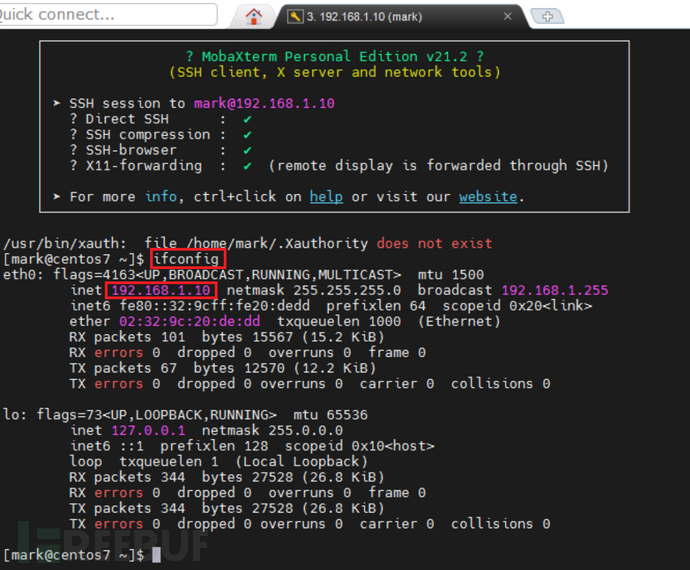The height and width of the screenshot is (570, 690).
Task: Click the '/home/mark/.Xauthority' path text
Action: tap(277, 243)
